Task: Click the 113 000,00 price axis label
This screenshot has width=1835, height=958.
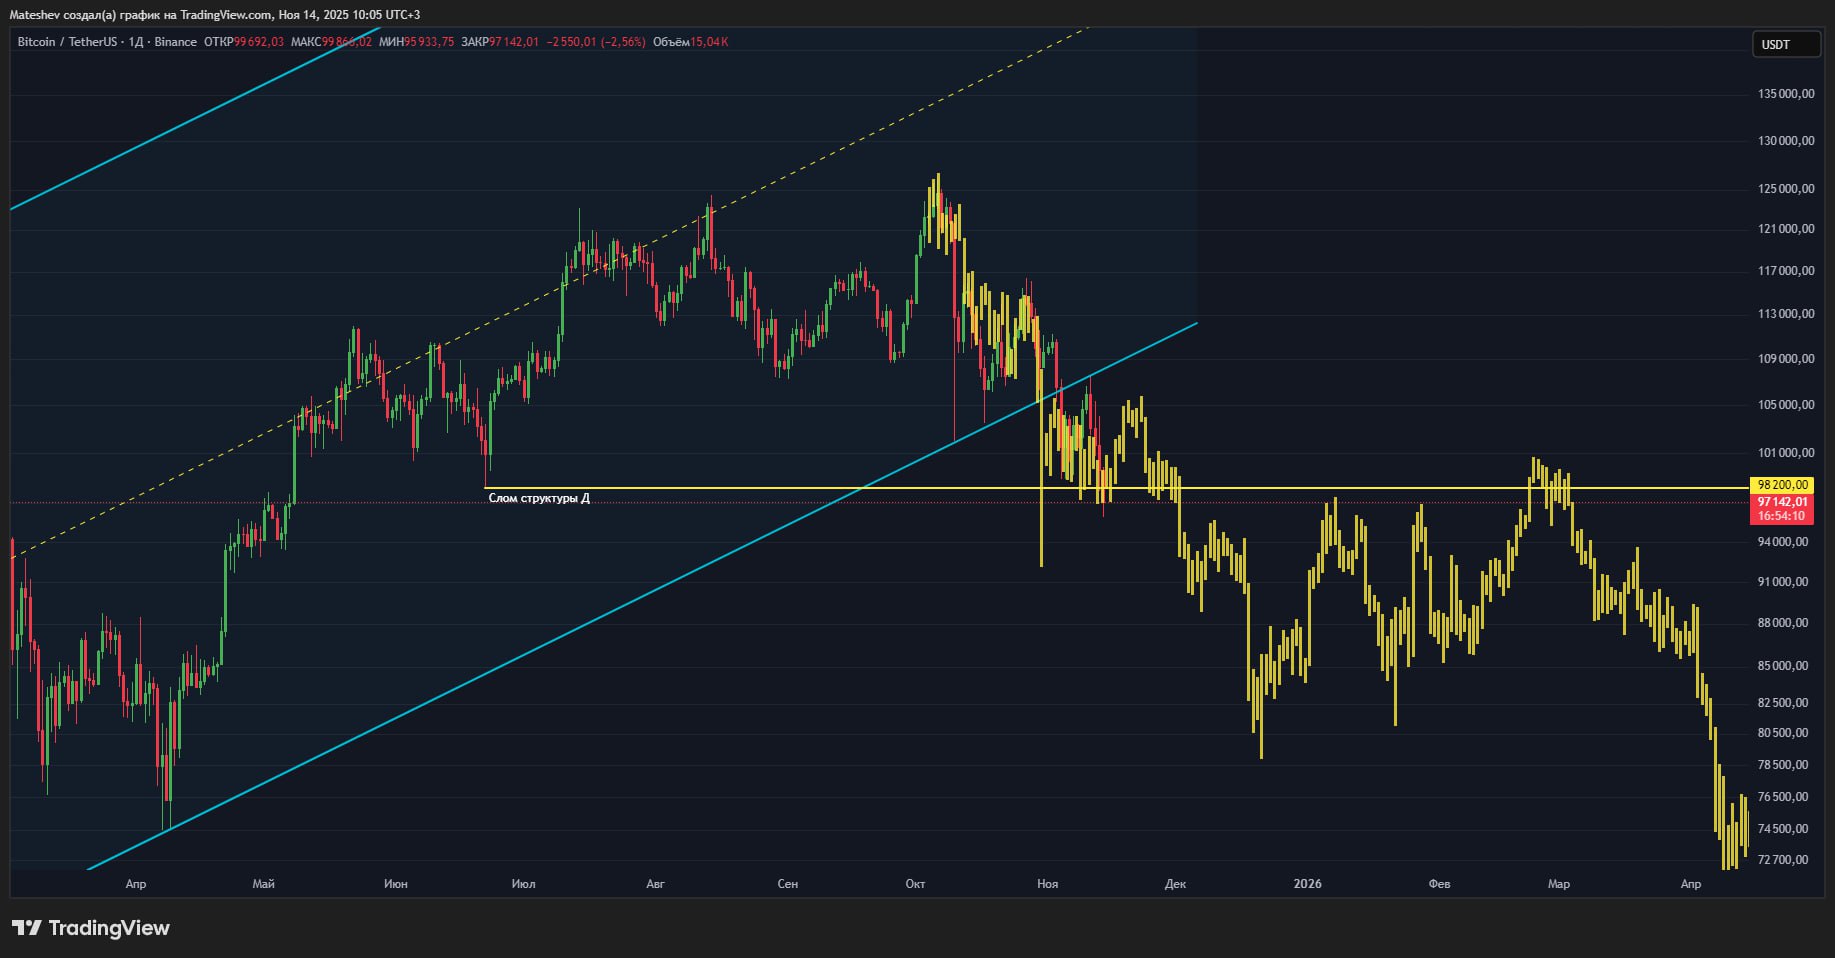Action: 1786,314
